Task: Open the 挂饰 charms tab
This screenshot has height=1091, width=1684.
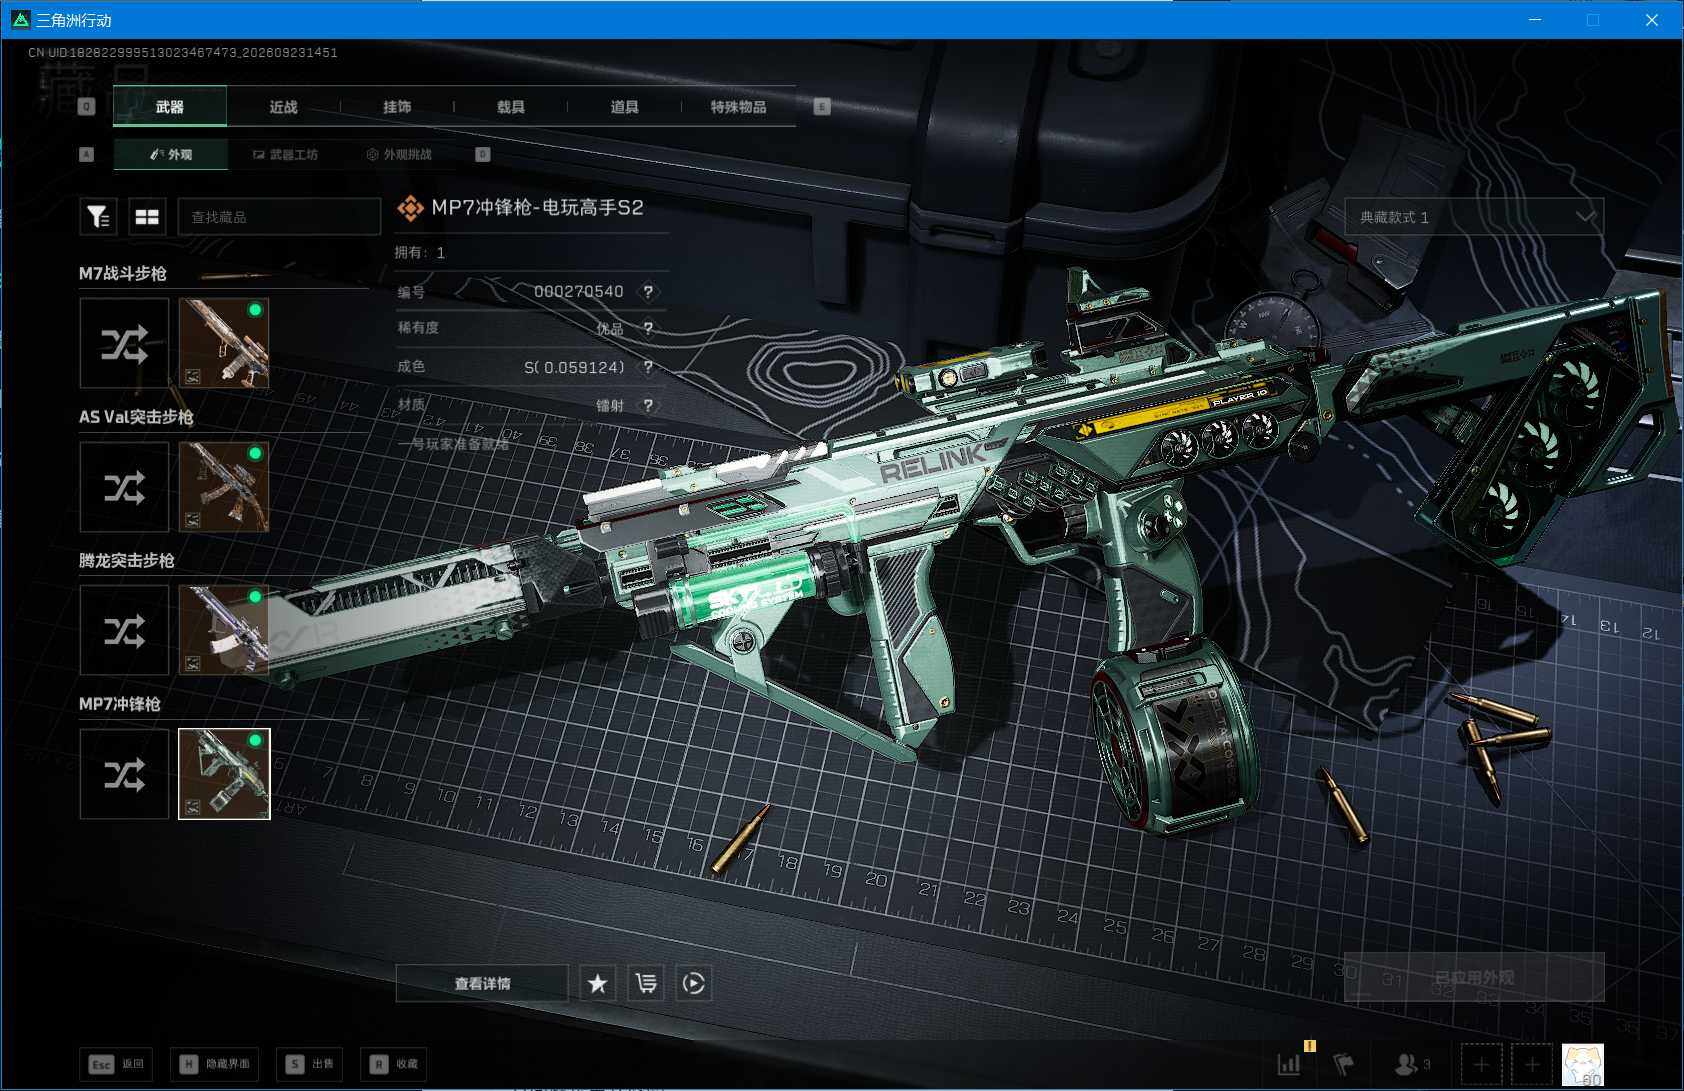Action: [397, 106]
